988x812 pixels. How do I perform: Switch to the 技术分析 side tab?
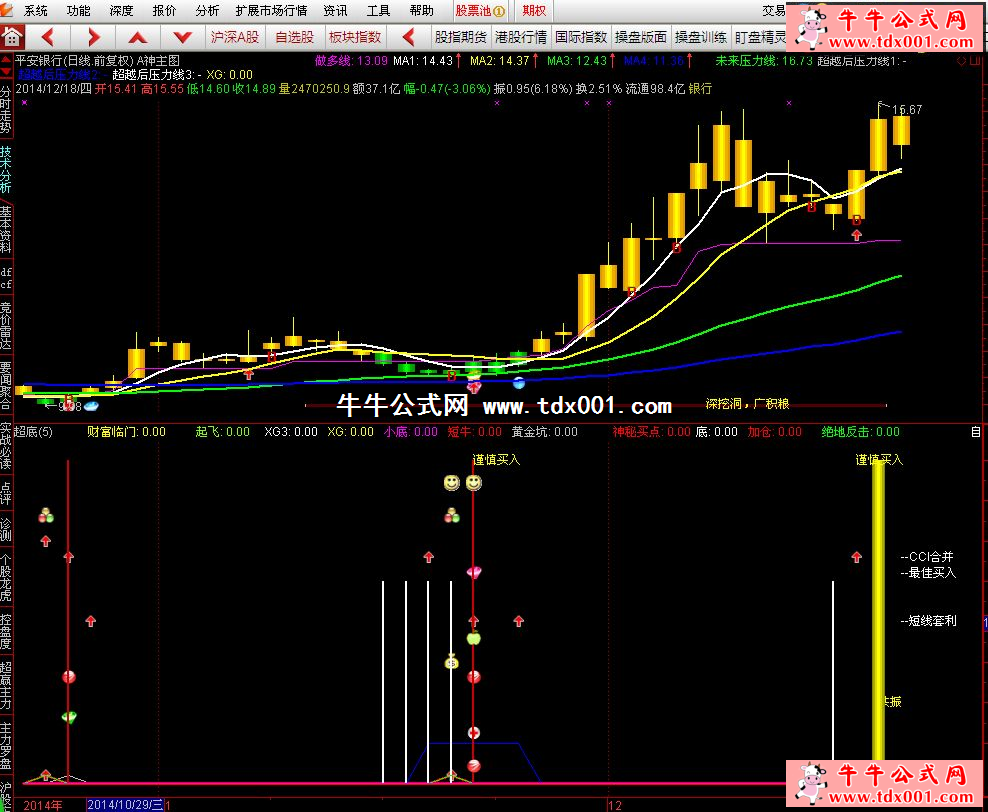[x=7, y=168]
